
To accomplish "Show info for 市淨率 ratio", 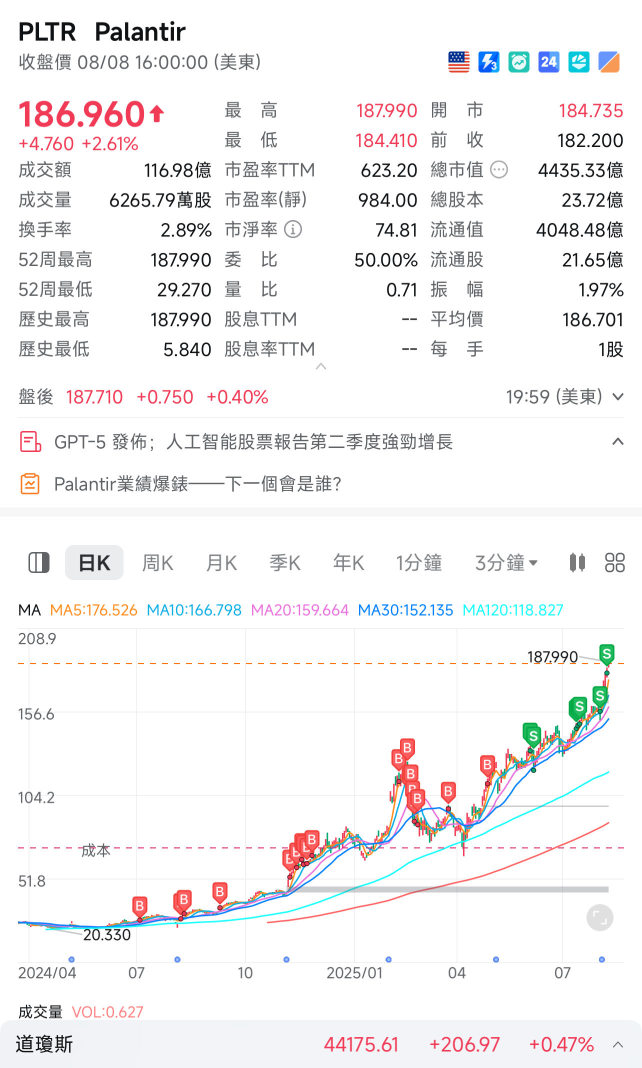I will pyautogui.click(x=293, y=230).
